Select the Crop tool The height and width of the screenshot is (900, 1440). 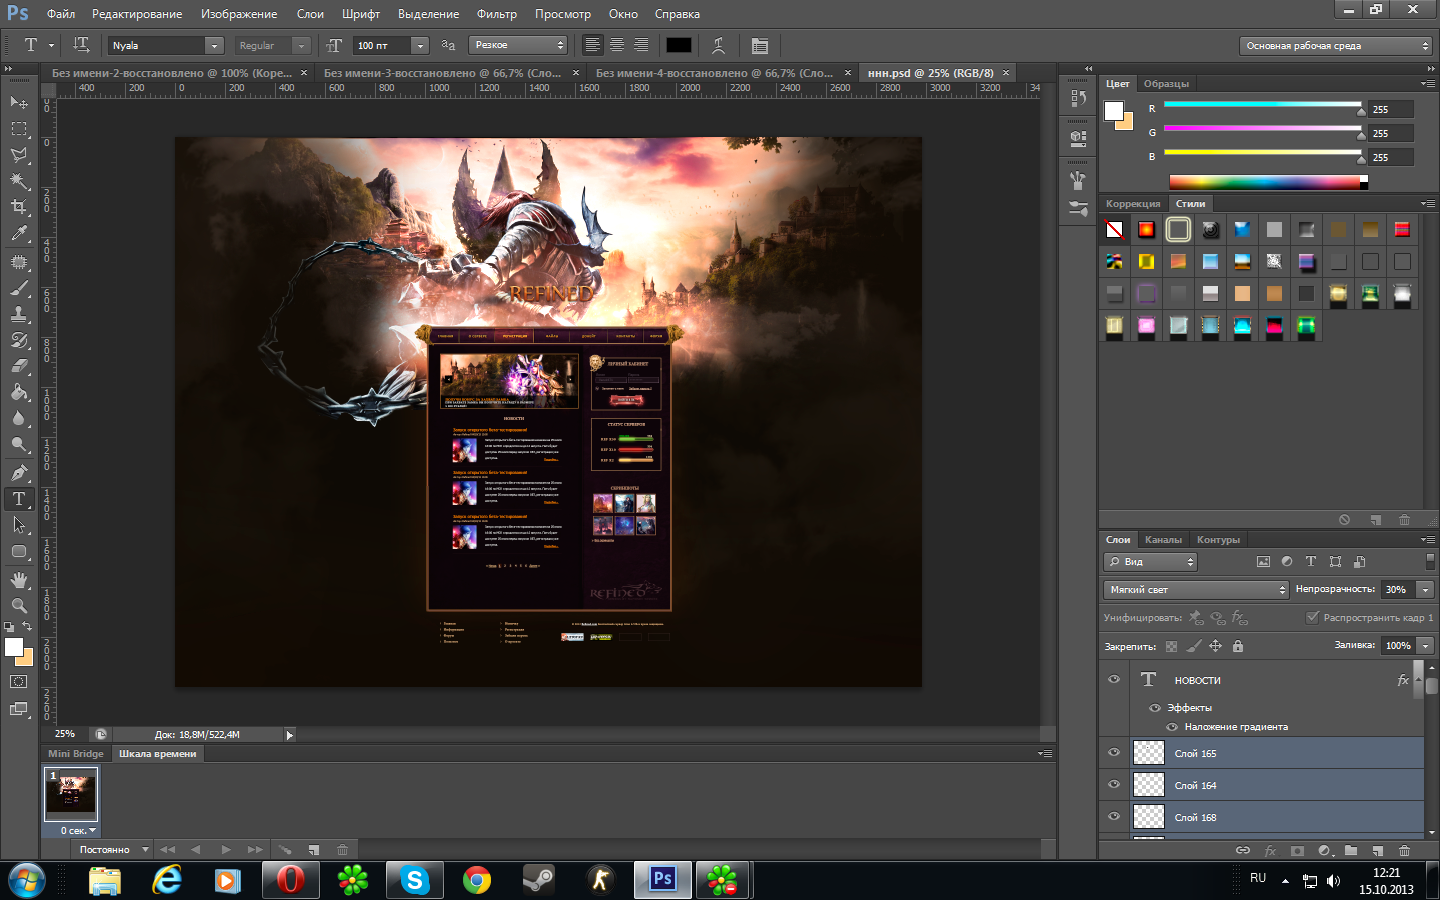(19, 207)
